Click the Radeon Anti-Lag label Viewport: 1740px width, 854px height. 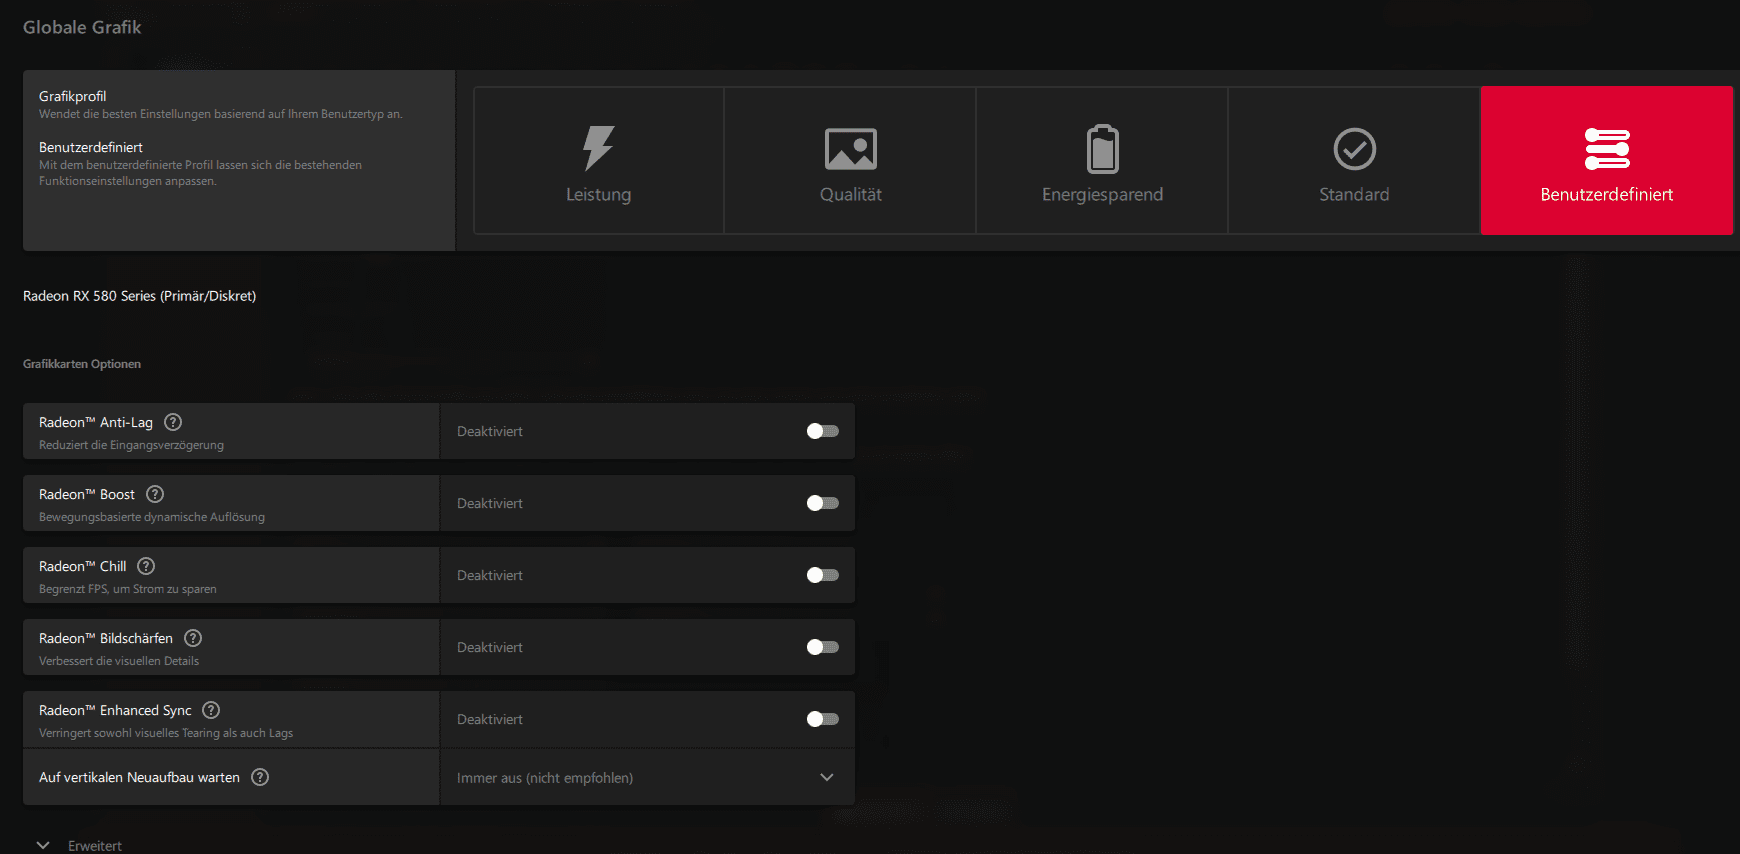(96, 422)
